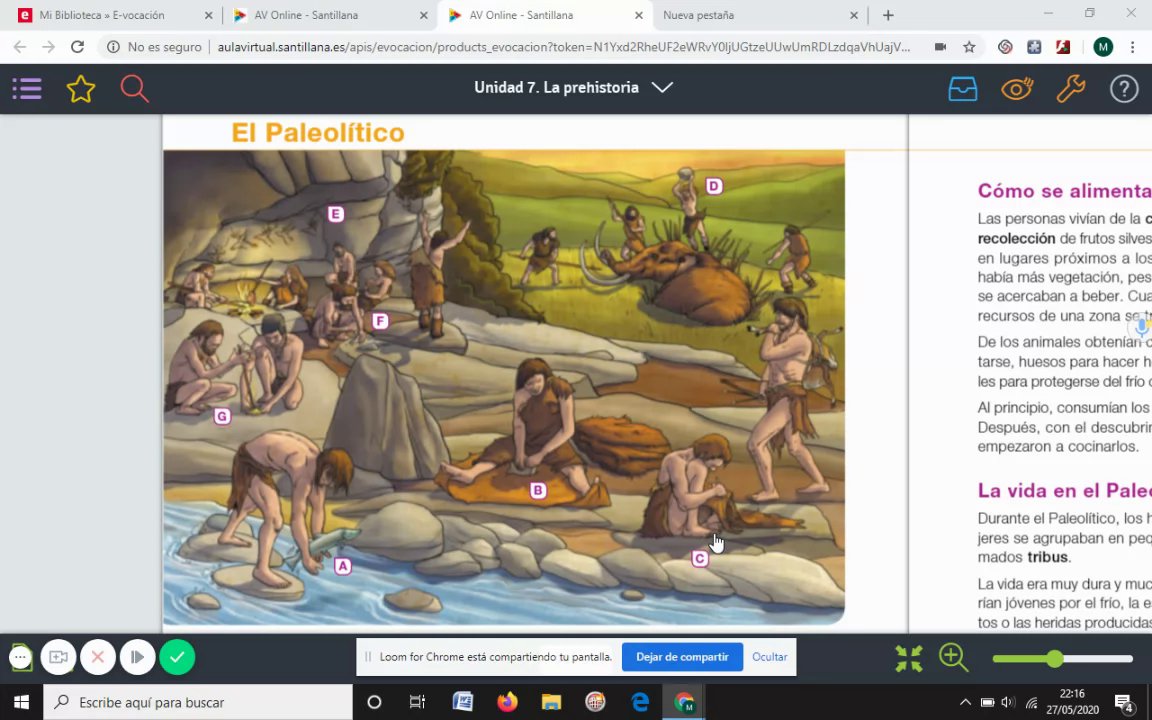
Task: Open the purple list menu icon
Action: click(x=26, y=89)
